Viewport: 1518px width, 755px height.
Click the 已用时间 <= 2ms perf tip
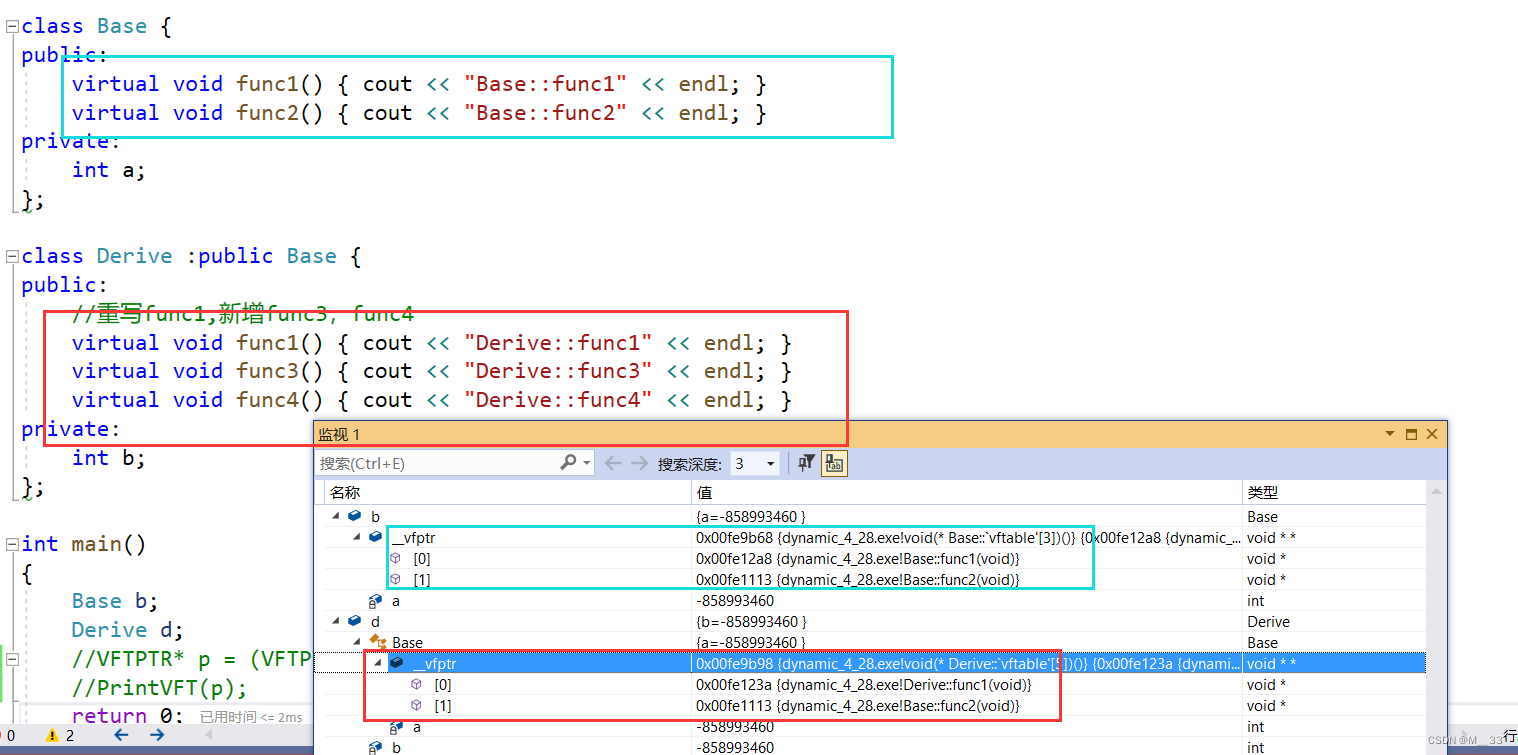pos(251,717)
